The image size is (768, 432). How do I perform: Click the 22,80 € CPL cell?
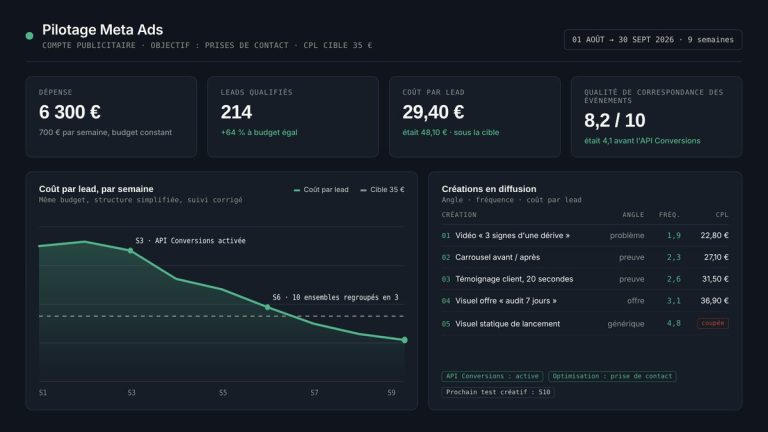pyautogui.click(x=714, y=236)
